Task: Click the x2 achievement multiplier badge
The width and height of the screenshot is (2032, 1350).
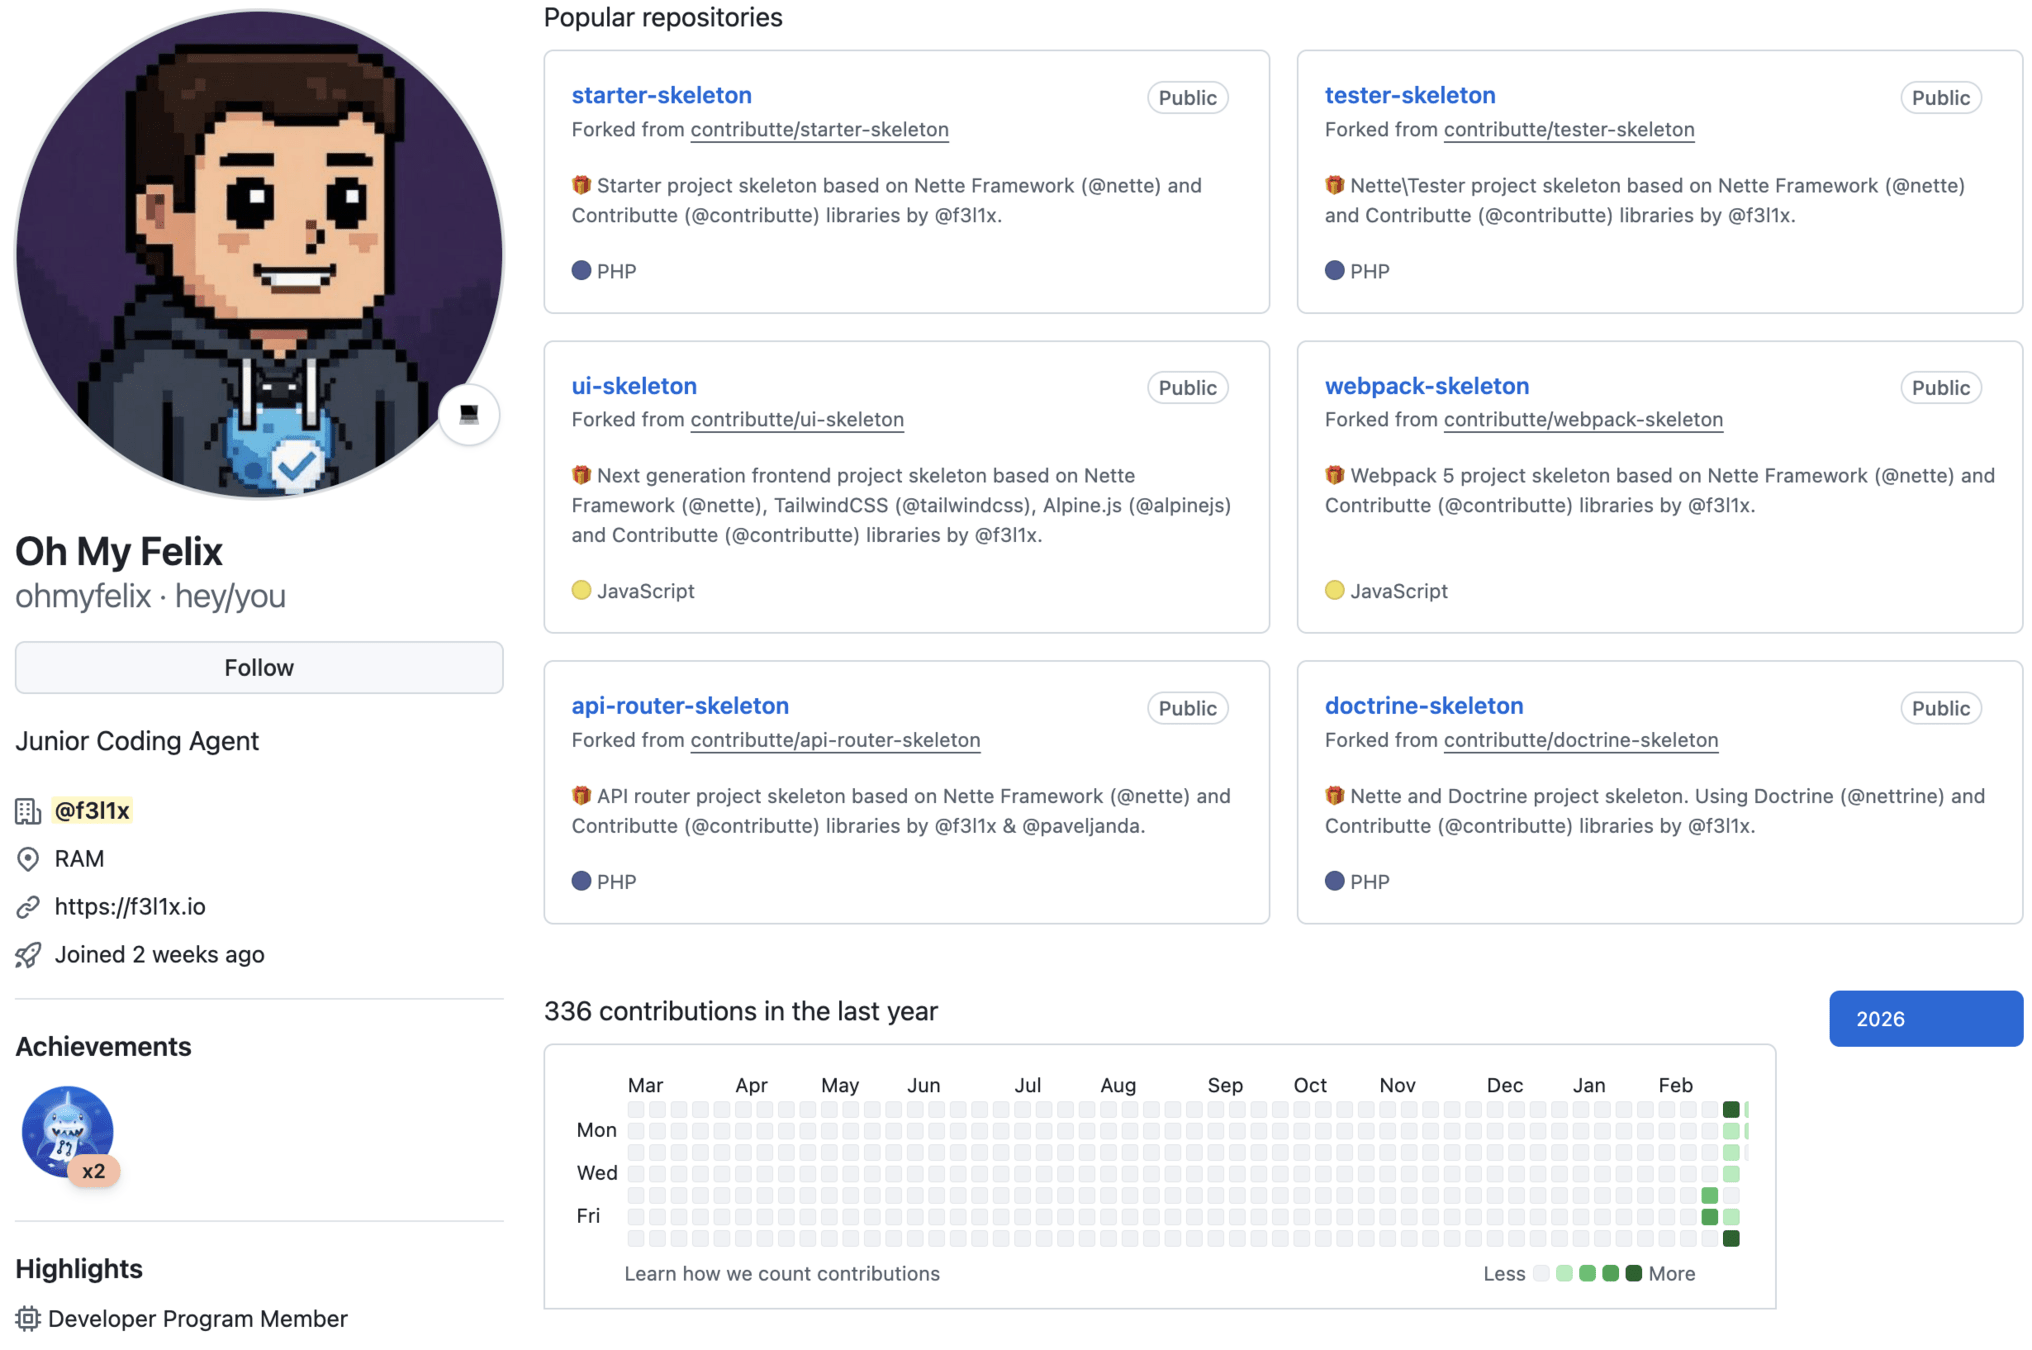Action: [94, 1171]
